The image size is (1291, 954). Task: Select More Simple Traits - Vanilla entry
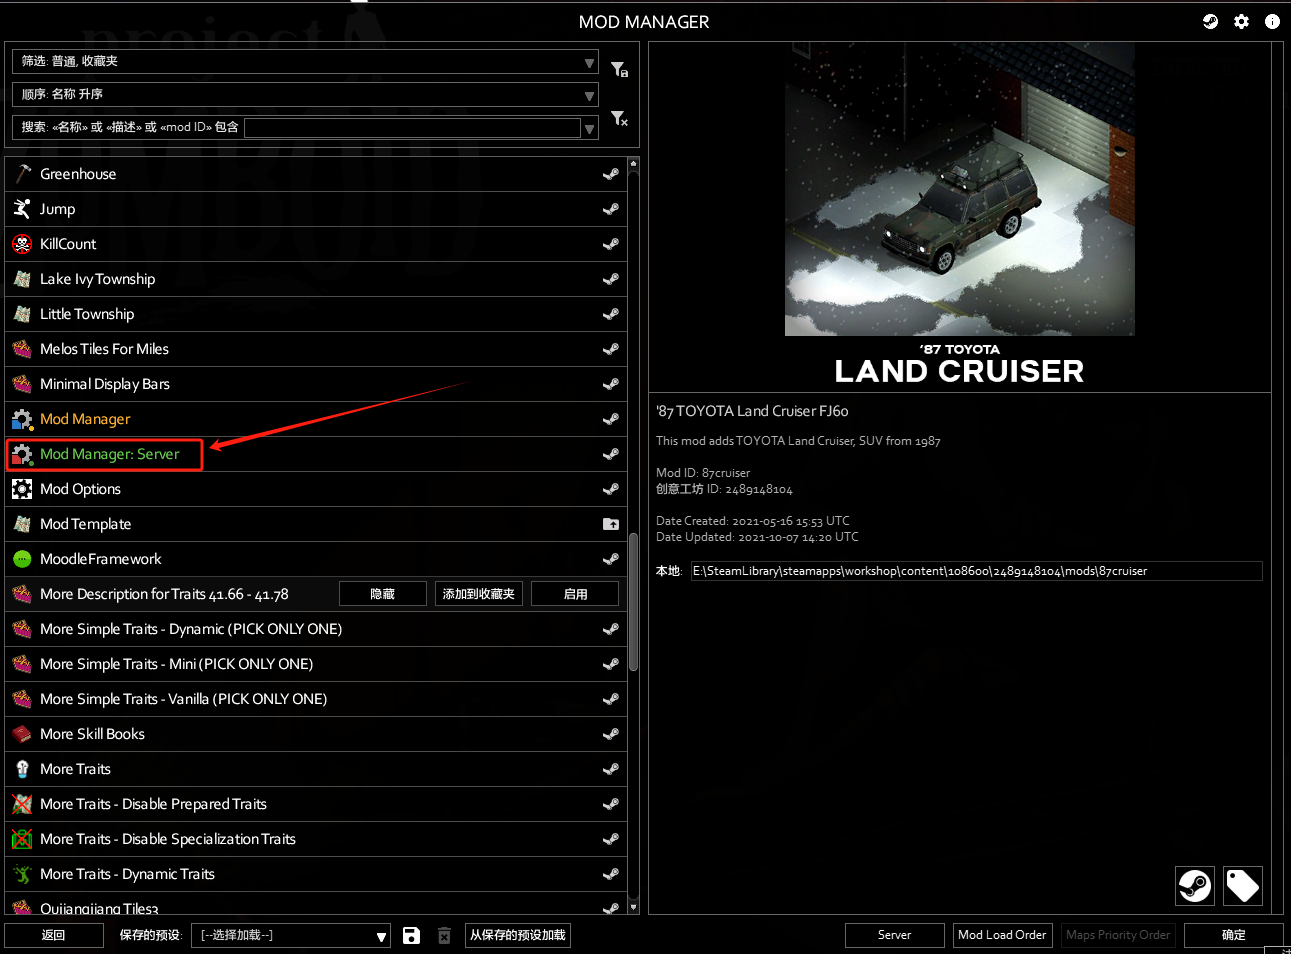316,699
